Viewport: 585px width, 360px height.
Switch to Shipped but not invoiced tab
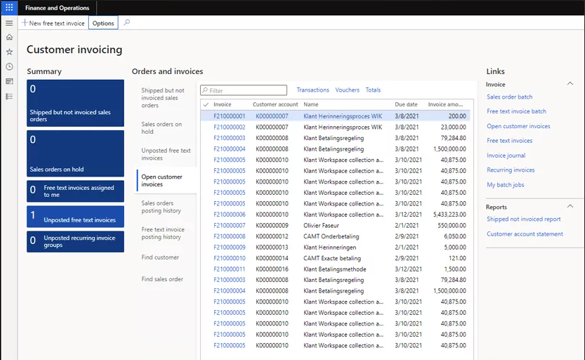tap(164, 98)
